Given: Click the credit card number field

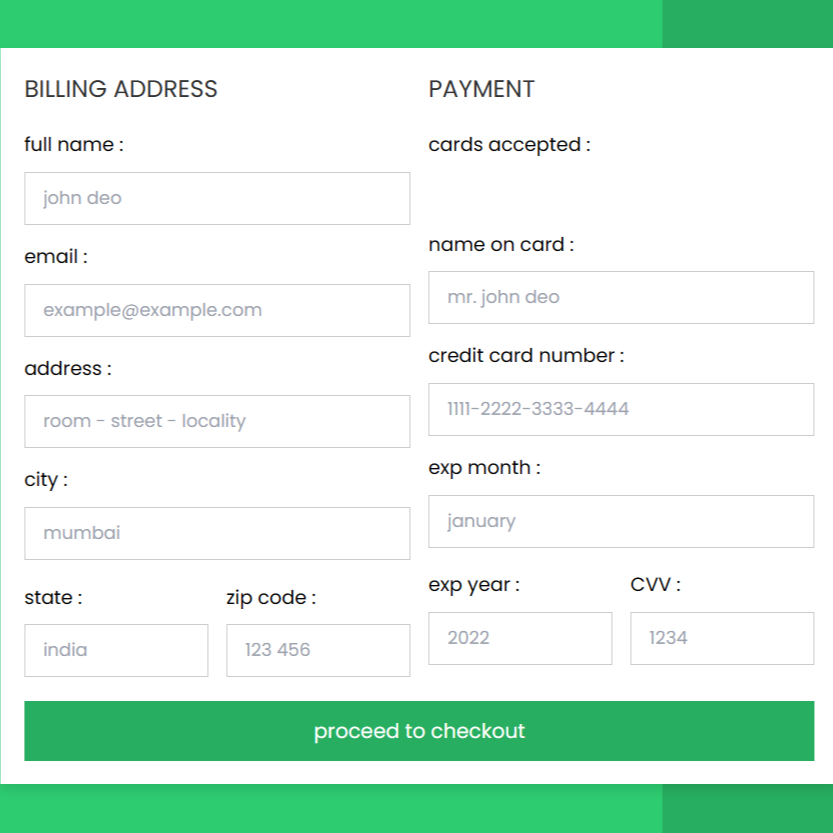Looking at the screenshot, I should tap(621, 410).
